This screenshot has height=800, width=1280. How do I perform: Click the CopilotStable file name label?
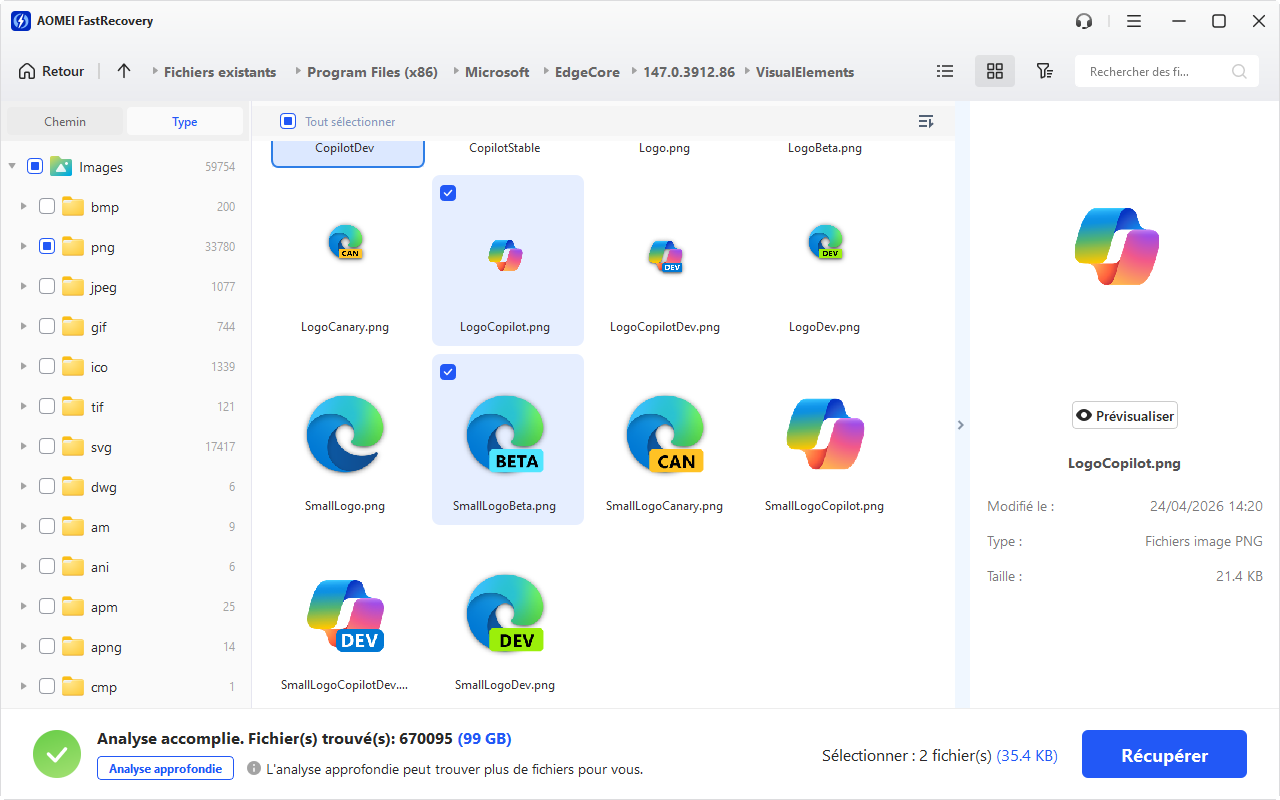[505, 148]
